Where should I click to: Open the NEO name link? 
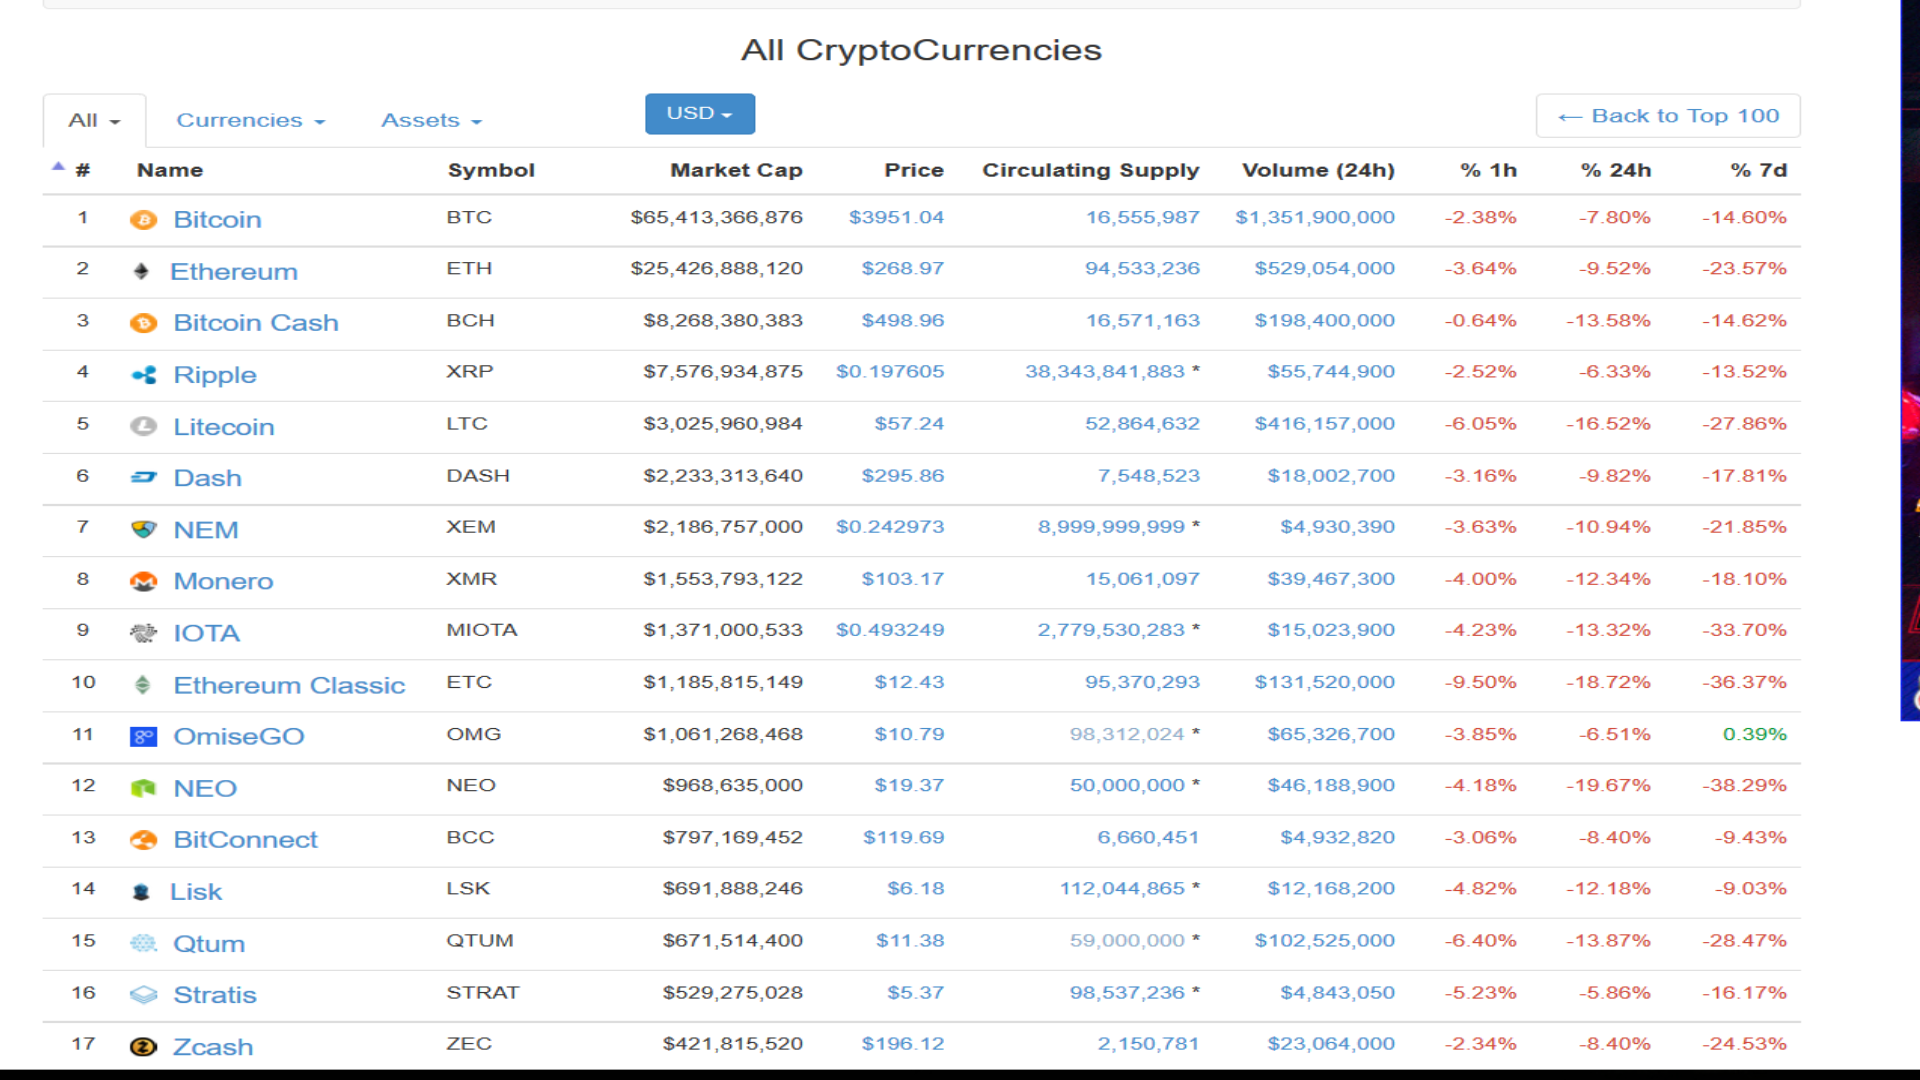point(205,789)
